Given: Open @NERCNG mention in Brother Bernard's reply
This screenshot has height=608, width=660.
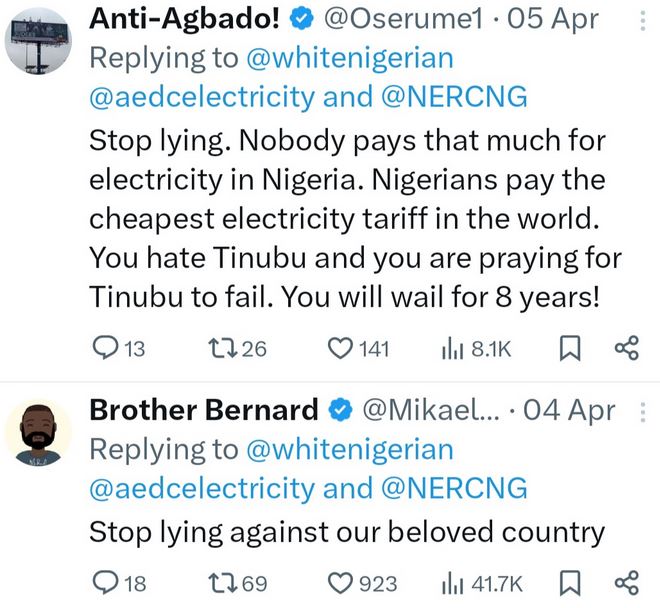Looking at the screenshot, I should pyautogui.click(x=453, y=489).
